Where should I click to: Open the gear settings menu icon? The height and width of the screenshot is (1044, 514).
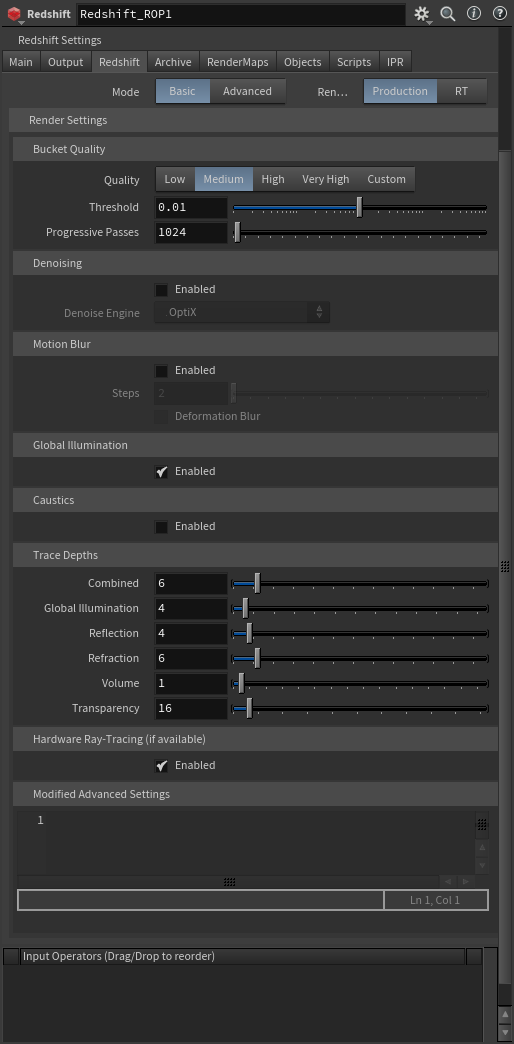[x=422, y=14]
